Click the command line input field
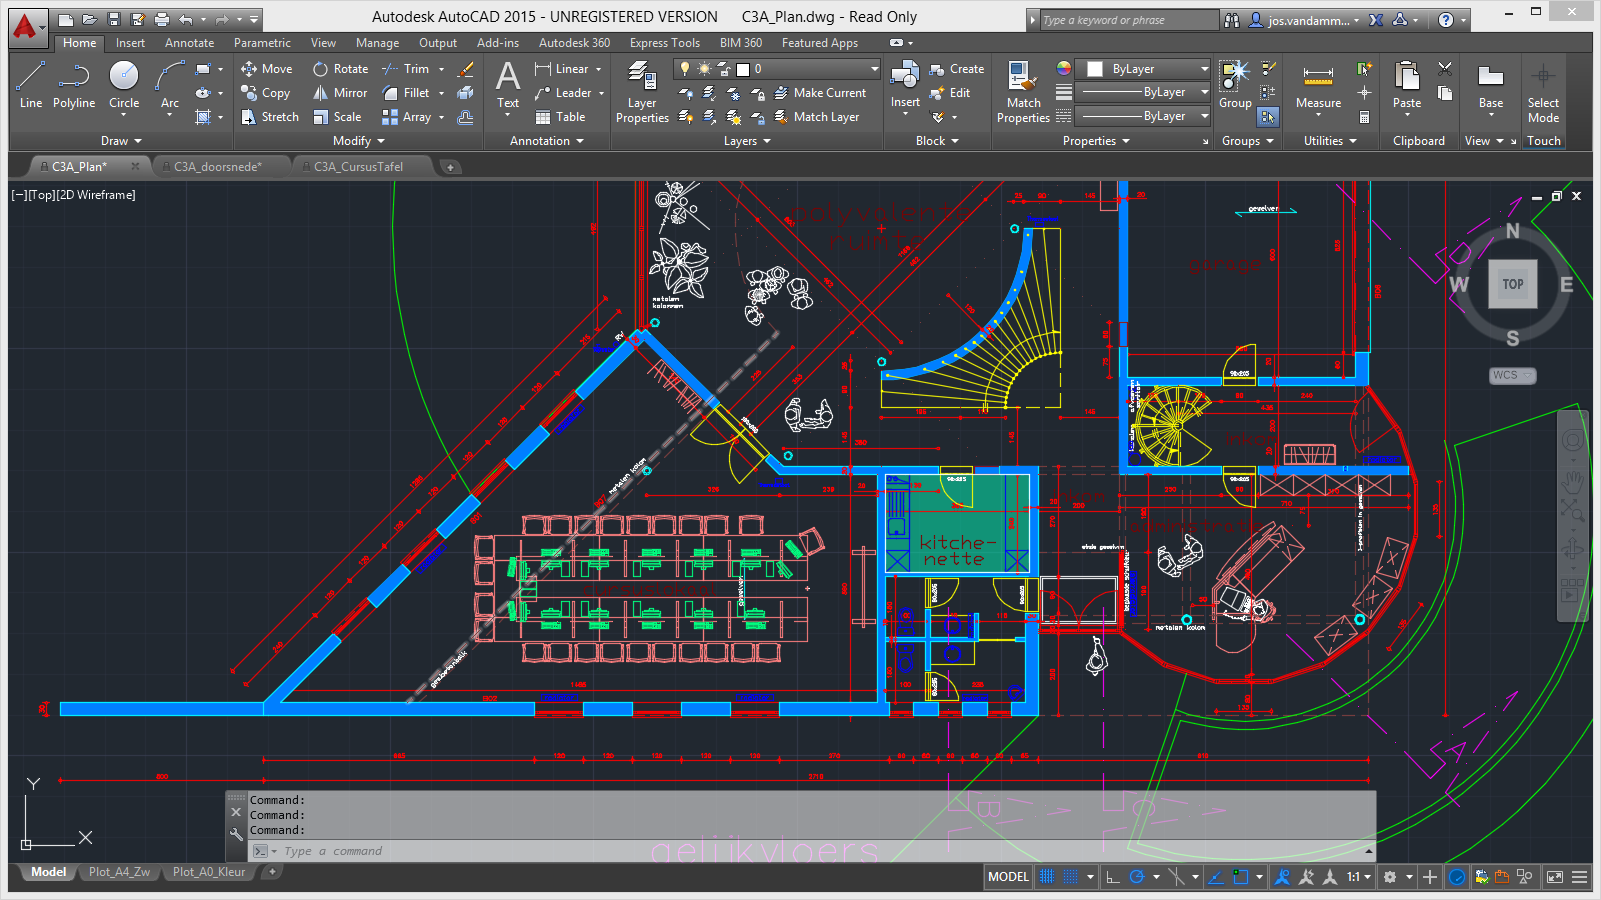Viewport: 1601px width, 900px height. [811, 851]
